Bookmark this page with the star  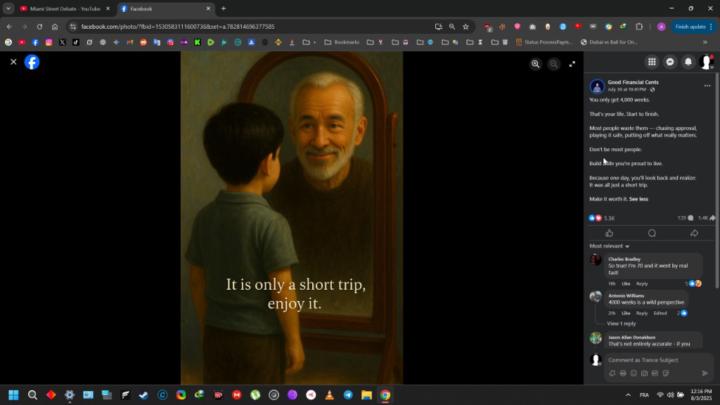(x=466, y=27)
